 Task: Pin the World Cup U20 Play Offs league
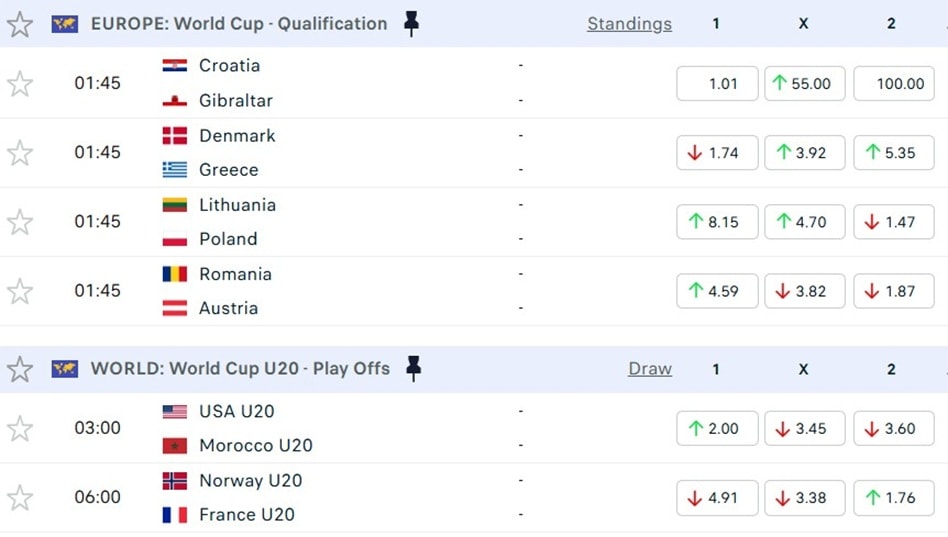tap(414, 369)
